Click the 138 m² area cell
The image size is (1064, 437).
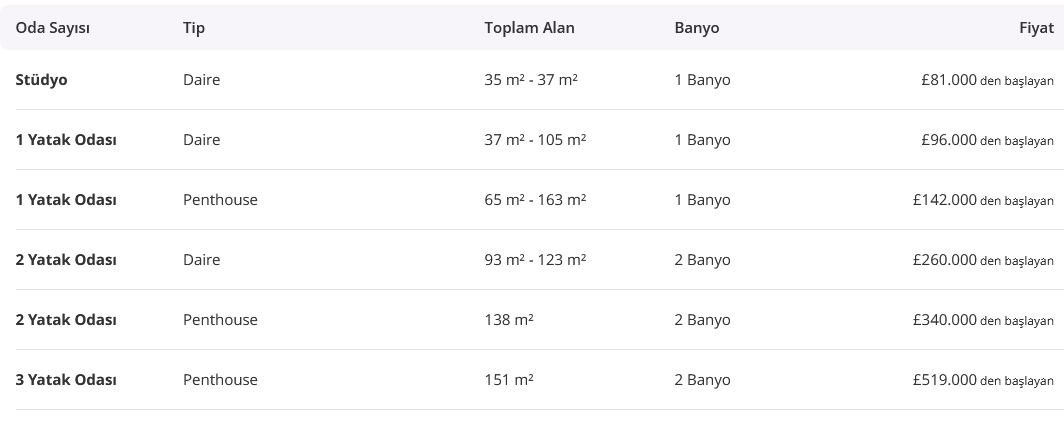click(509, 320)
